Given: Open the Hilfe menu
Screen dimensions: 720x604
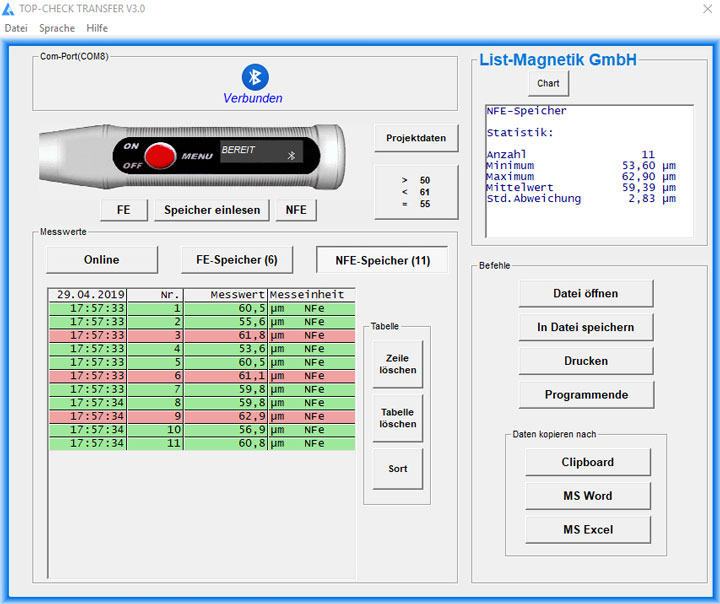Looking at the screenshot, I should click(97, 28).
